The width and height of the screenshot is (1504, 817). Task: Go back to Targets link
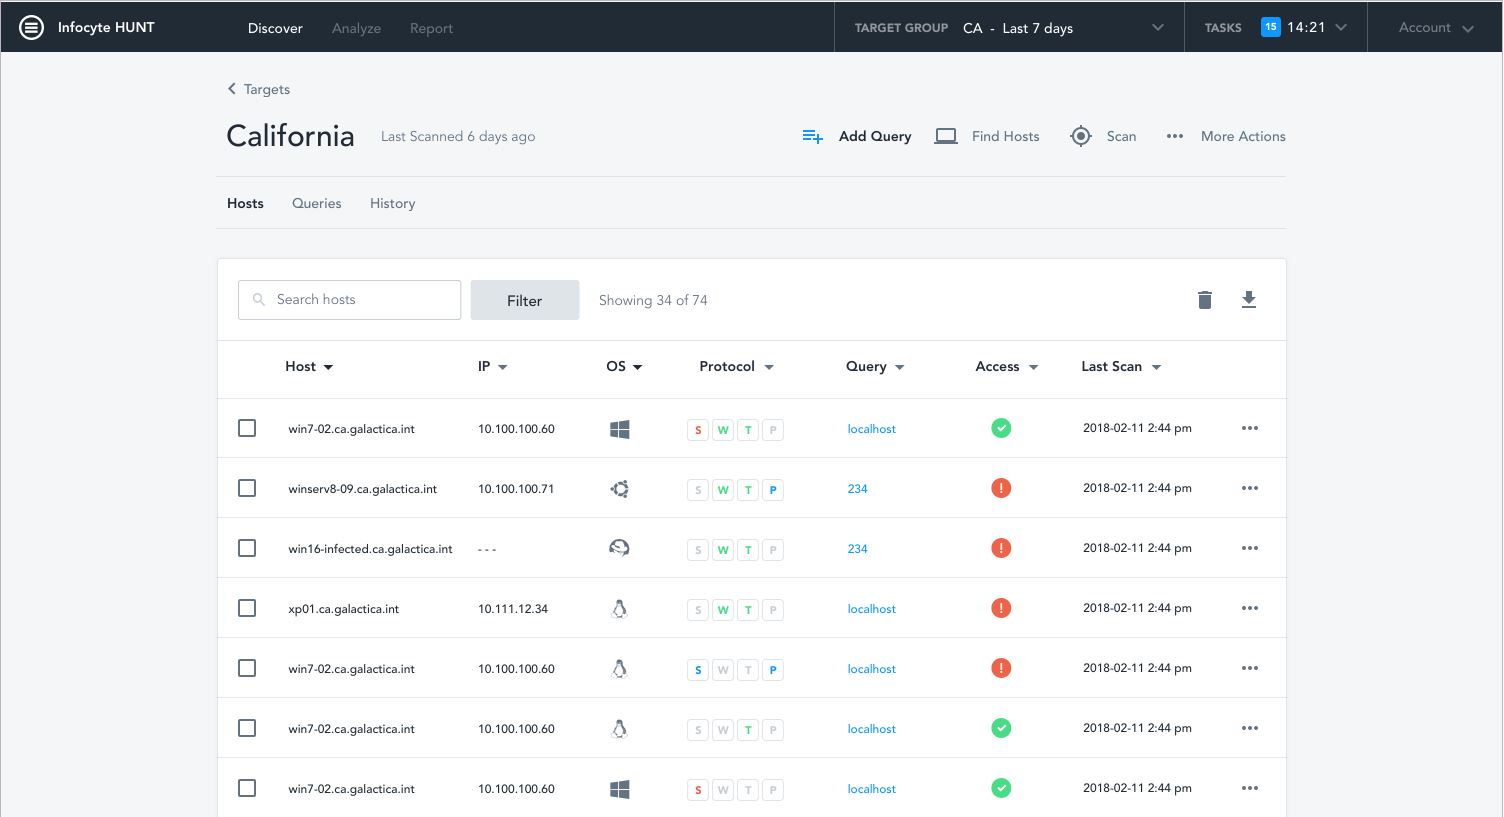[x=259, y=89]
